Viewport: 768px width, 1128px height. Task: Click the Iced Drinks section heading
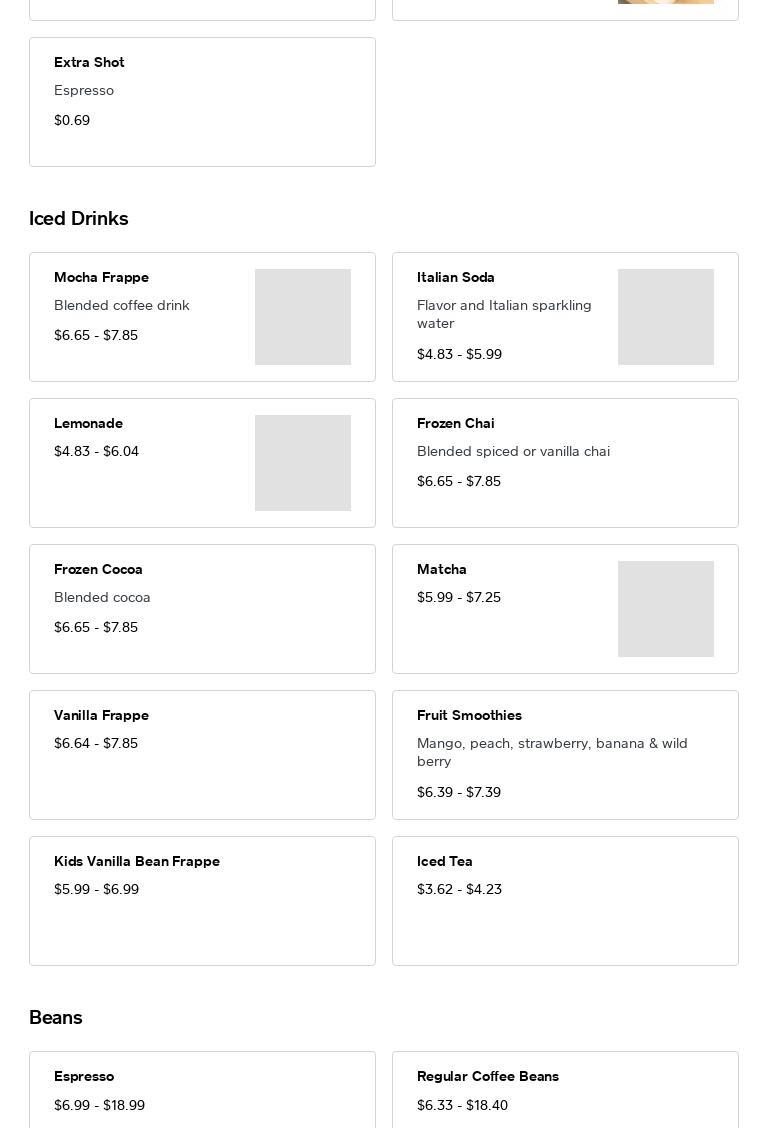pyautogui.click(x=78, y=218)
